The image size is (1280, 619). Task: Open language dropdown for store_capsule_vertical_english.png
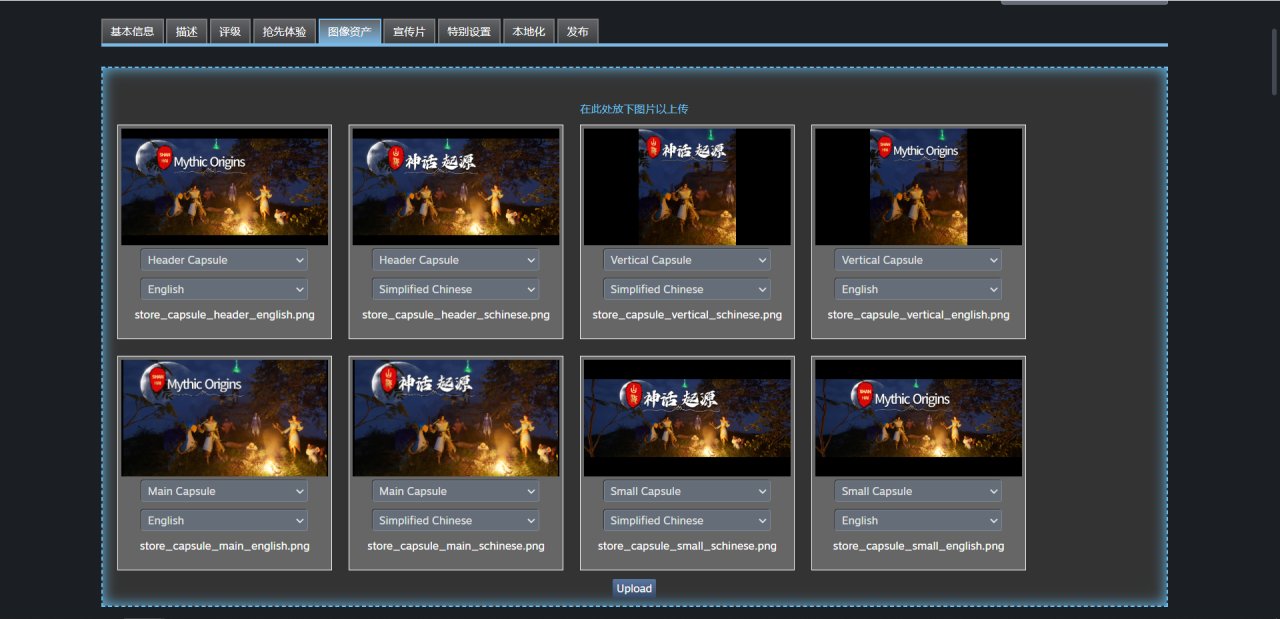click(918, 289)
